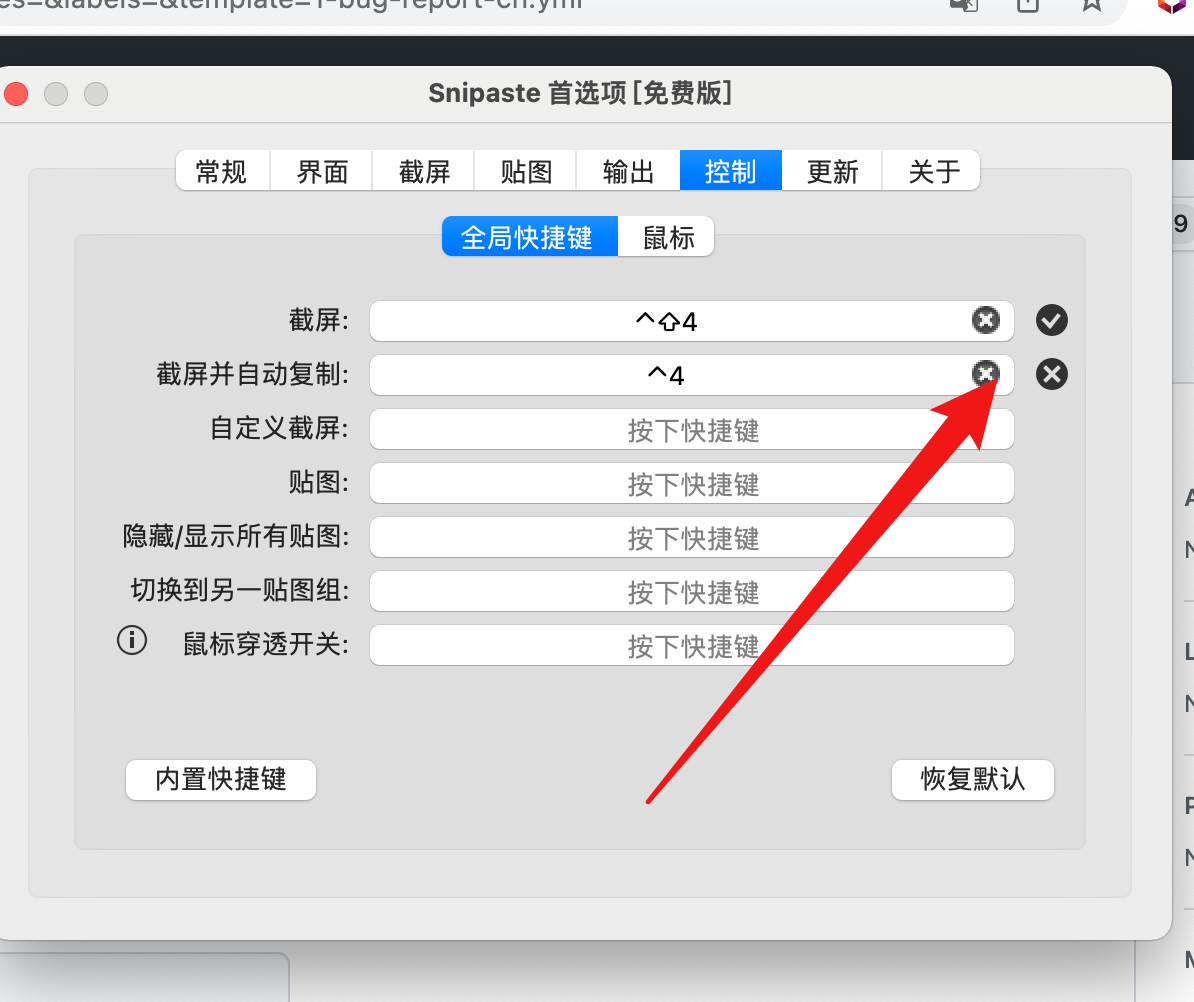Click the translate icon in the browser toolbar

[x=962, y=6]
